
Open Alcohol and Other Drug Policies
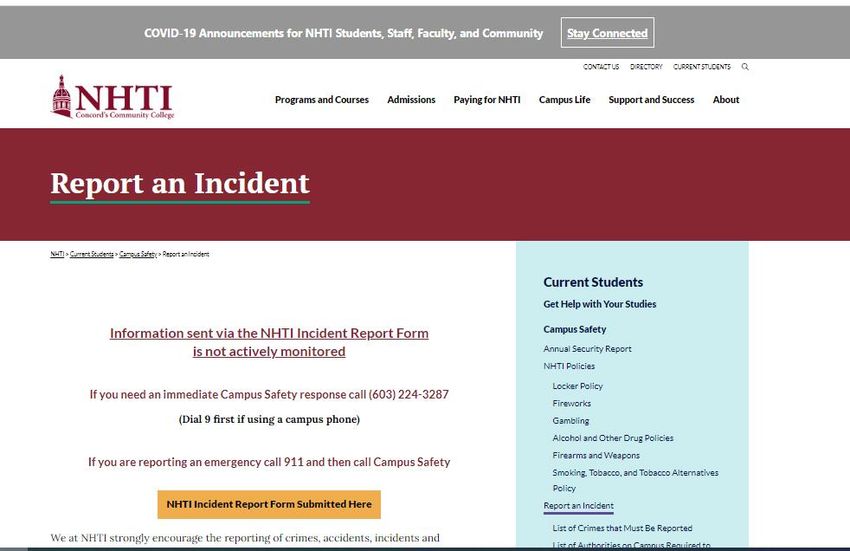(x=613, y=438)
